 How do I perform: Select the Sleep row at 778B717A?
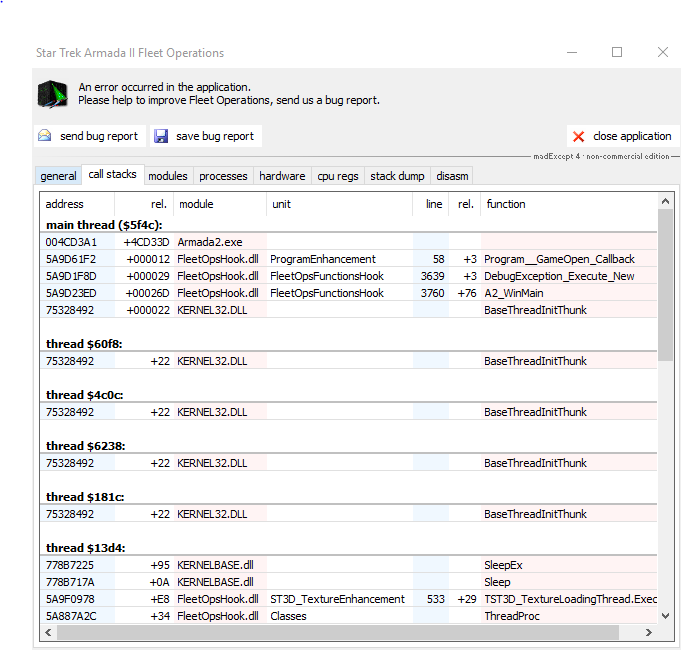[348, 582]
